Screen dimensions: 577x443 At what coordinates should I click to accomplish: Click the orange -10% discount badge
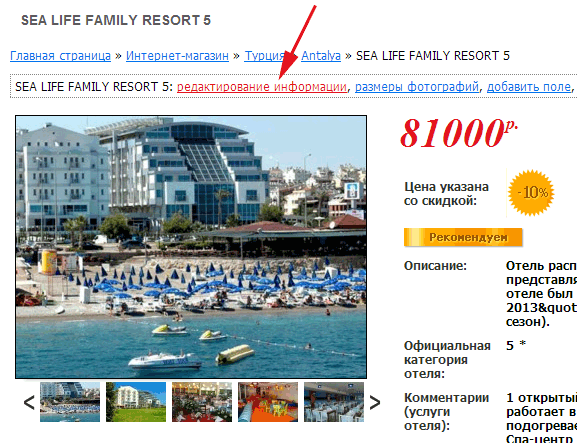531,192
